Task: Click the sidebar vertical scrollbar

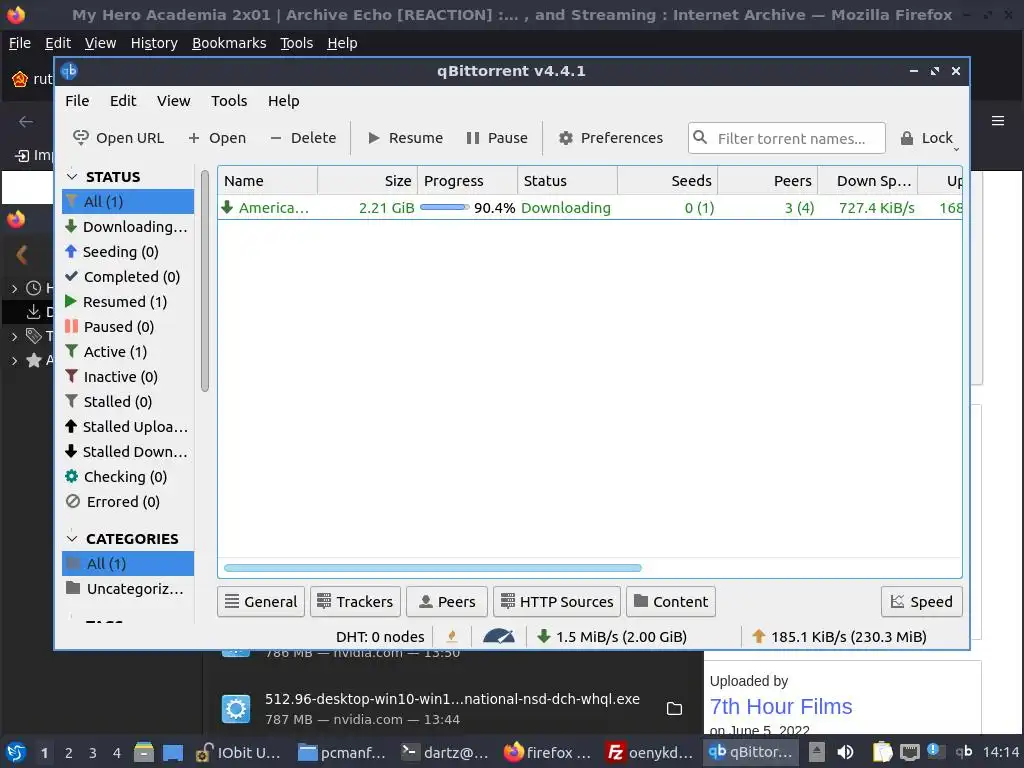Action: pos(204,281)
